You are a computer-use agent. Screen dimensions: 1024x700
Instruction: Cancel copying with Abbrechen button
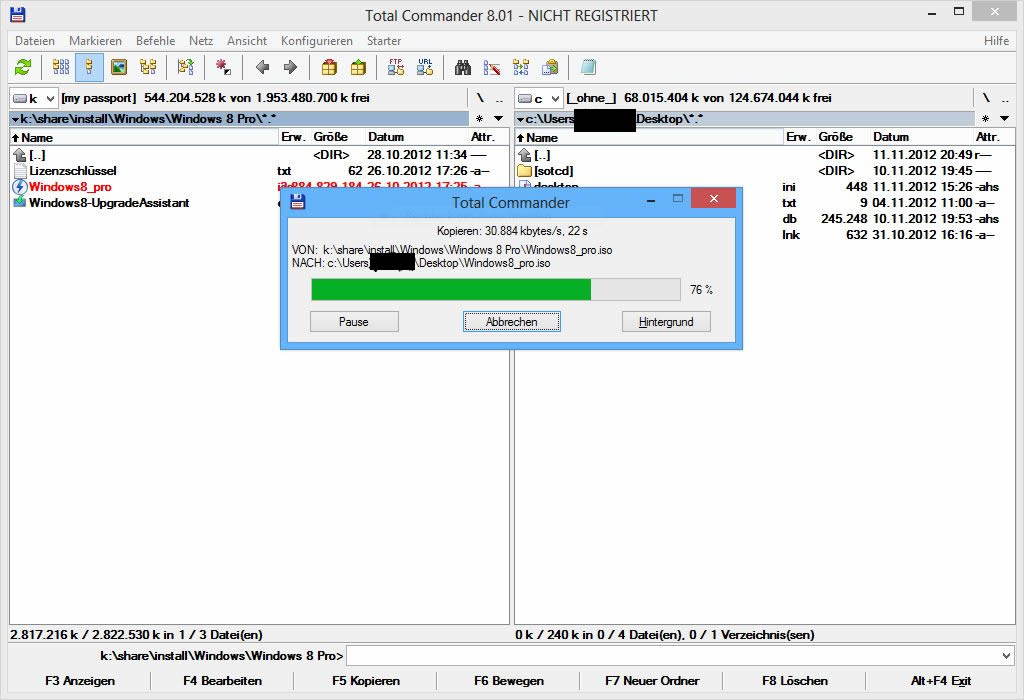coord(512,322)
